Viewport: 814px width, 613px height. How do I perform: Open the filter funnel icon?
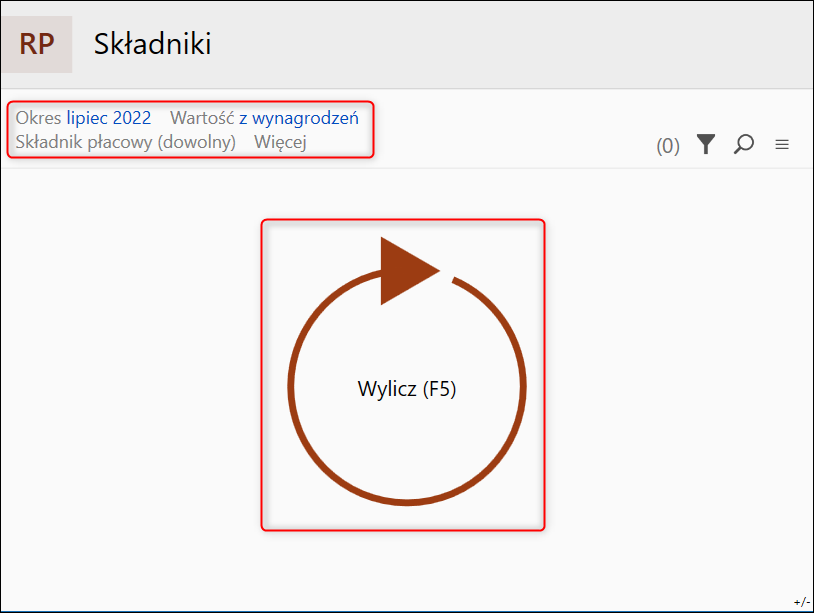706,144
